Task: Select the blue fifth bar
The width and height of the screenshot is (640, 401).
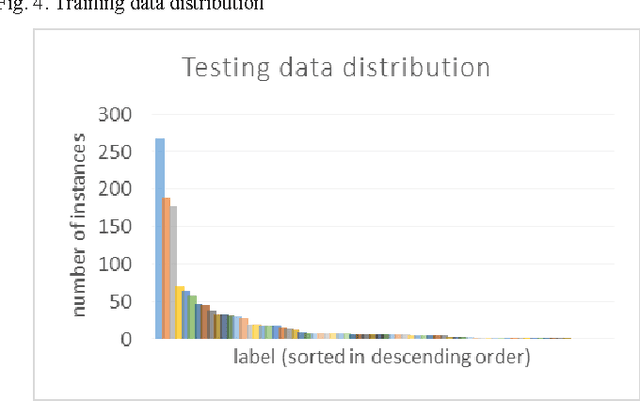Action: pyautogui.click(x=186, y=315)
